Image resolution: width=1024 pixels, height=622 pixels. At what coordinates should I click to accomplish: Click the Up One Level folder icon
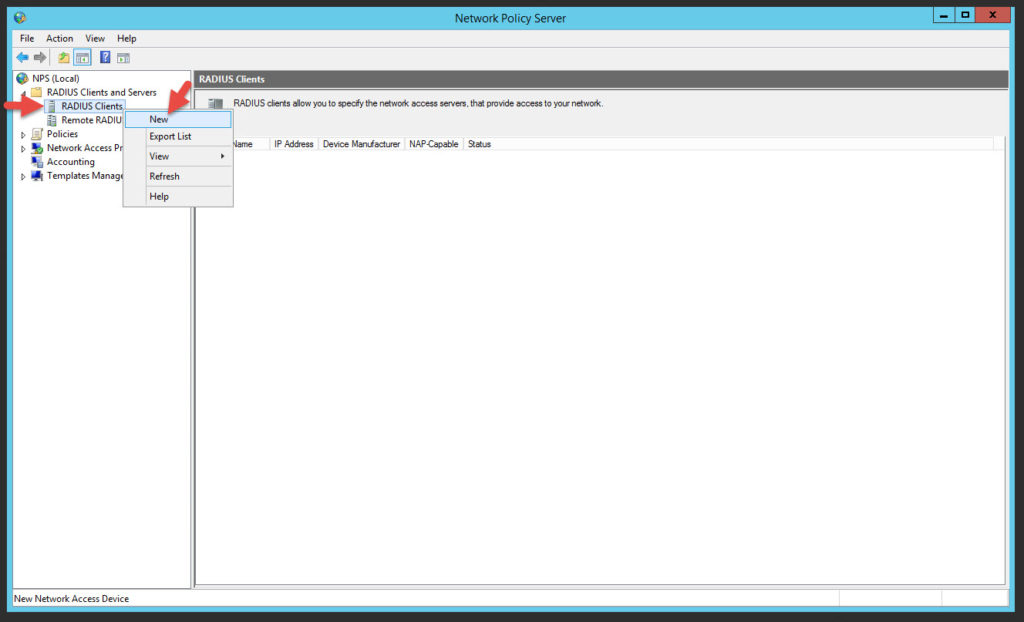click(64, 58)
